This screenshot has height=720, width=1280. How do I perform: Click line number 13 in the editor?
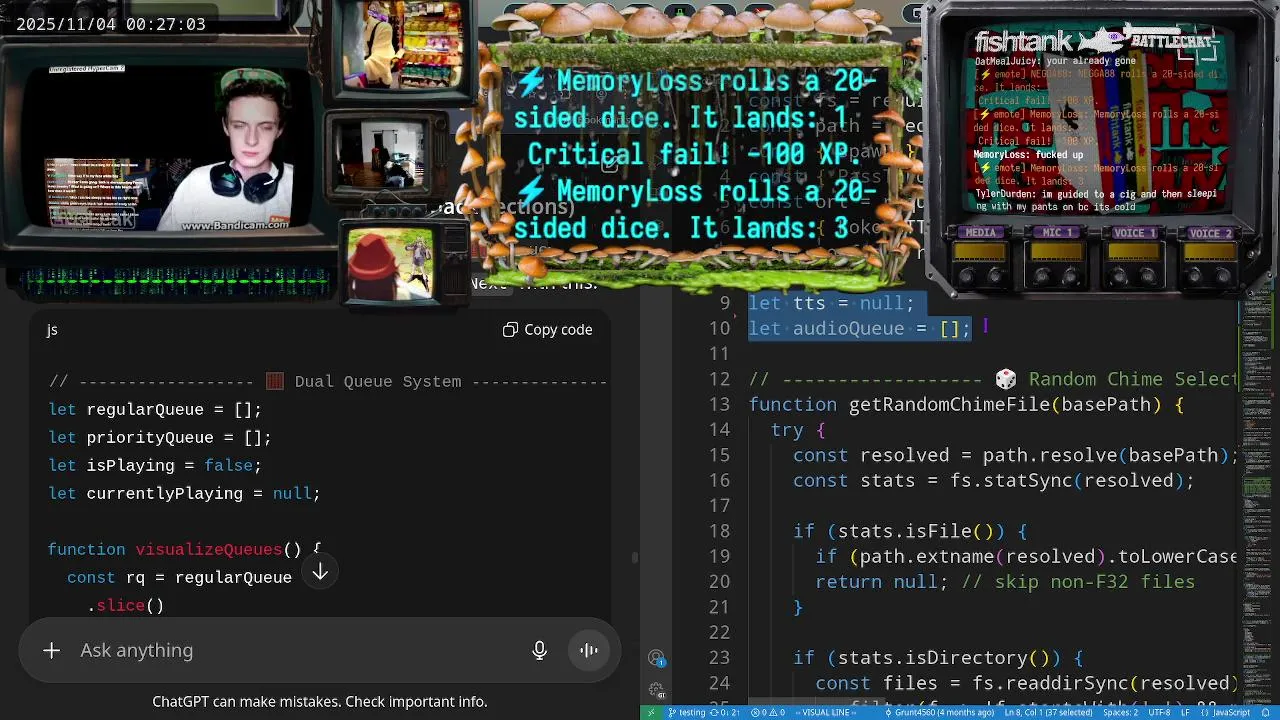(719, 405)
